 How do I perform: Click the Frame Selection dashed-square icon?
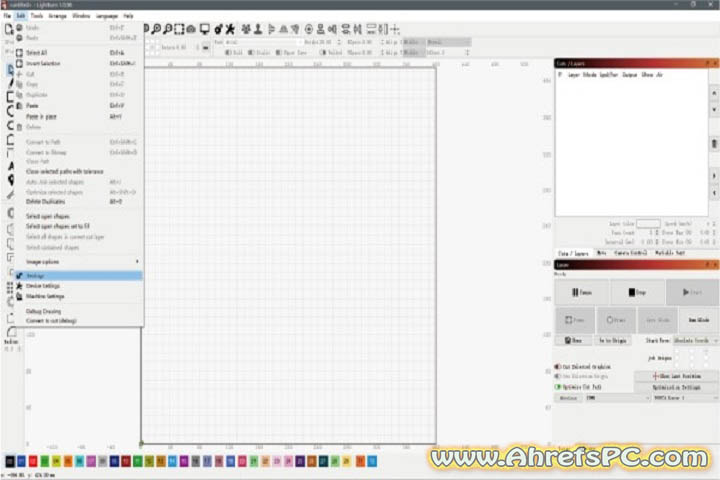[179, 29]
